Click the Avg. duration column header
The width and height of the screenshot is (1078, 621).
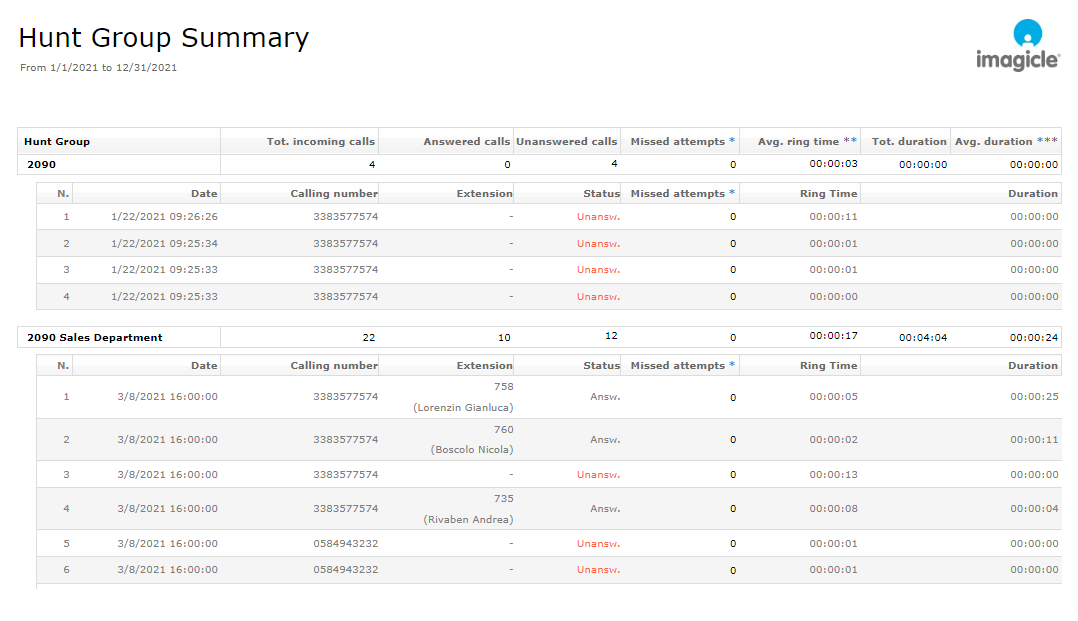click(1005, 142)
